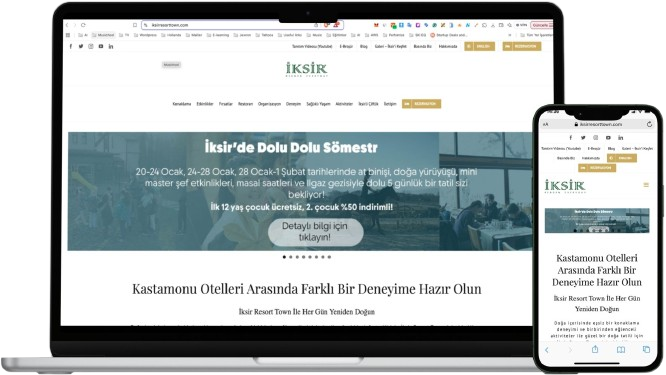666x375 pixels.
Task: Open the LinkedIn icon on the laptop site
Action: point(111,46)
